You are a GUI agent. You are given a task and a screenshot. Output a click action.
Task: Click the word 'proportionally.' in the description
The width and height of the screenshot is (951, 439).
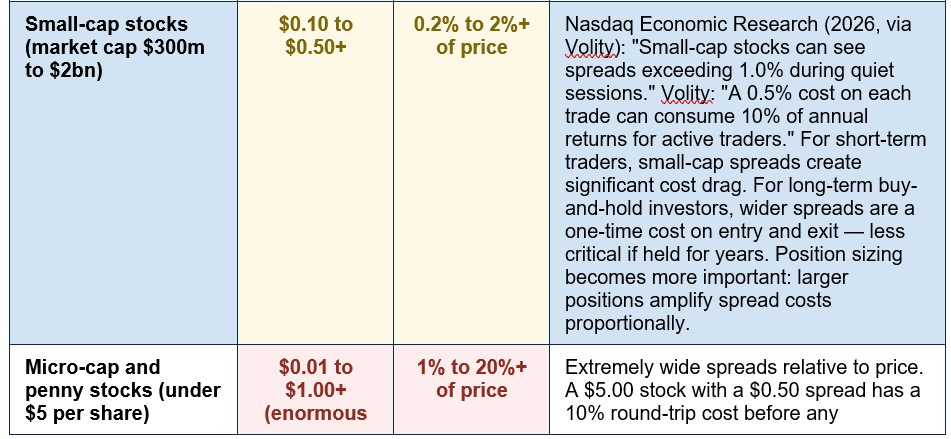pos(628,324)
